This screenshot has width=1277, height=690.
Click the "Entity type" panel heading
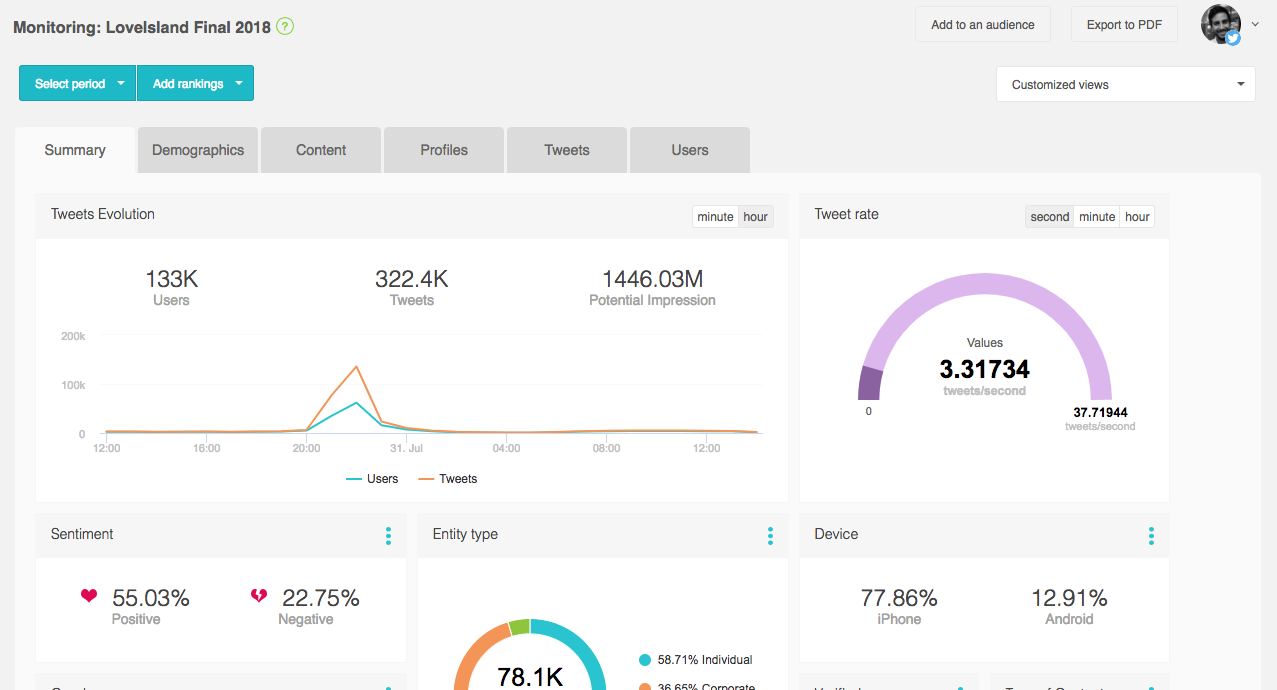click(465, 534)
